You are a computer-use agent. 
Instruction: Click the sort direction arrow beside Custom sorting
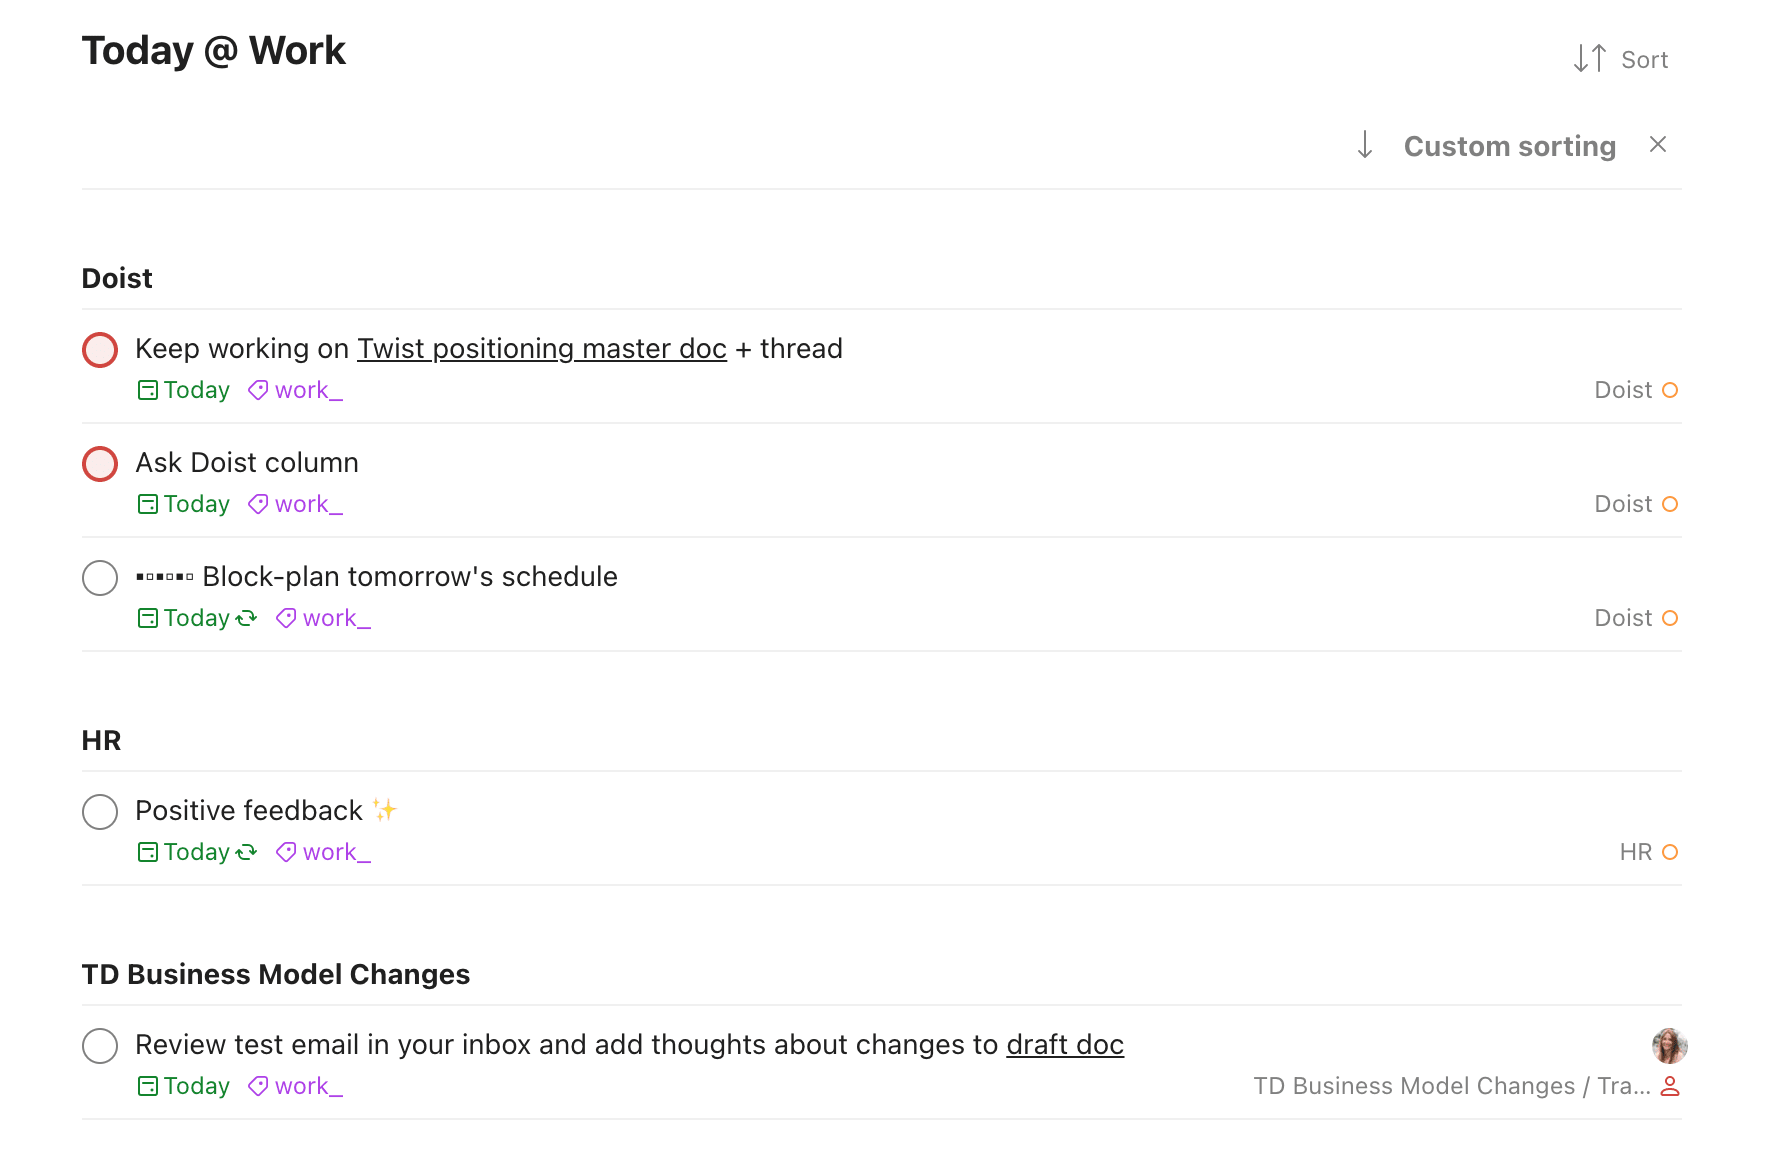pyautogui.click(x=1365, y=146)
